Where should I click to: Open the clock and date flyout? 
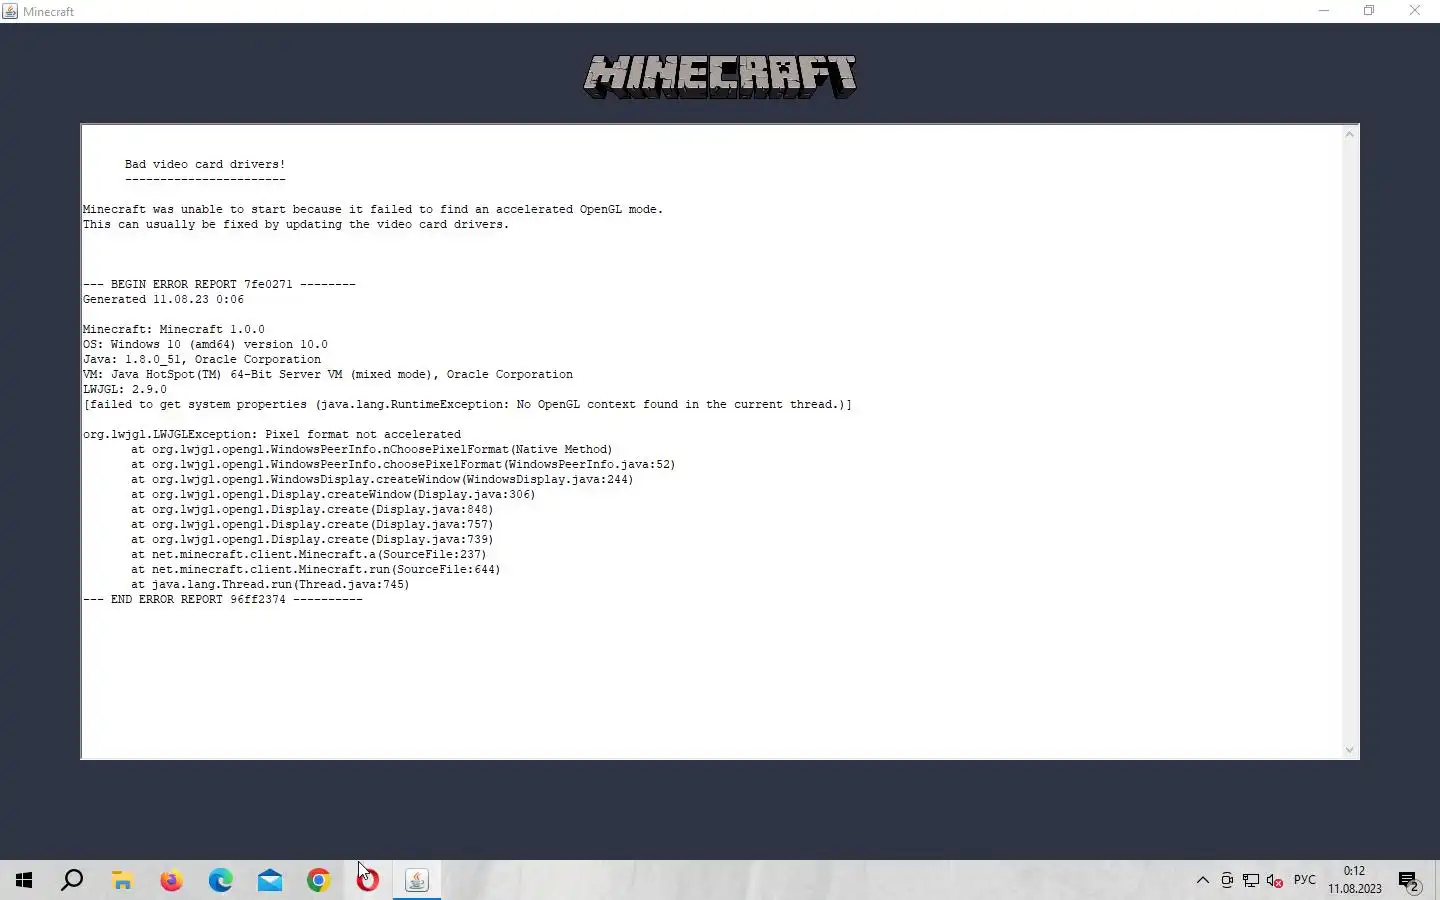click(x=1355, y=880)
